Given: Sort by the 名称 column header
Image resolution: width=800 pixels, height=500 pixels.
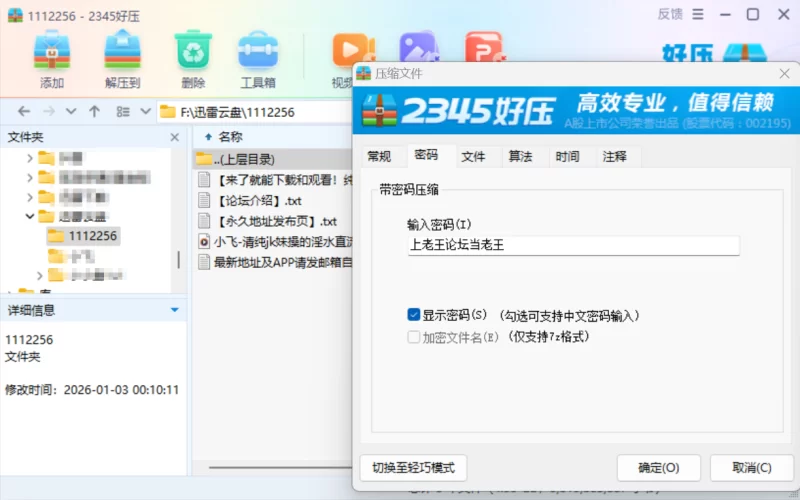Looking at the screenshot, I should point(231,137).
